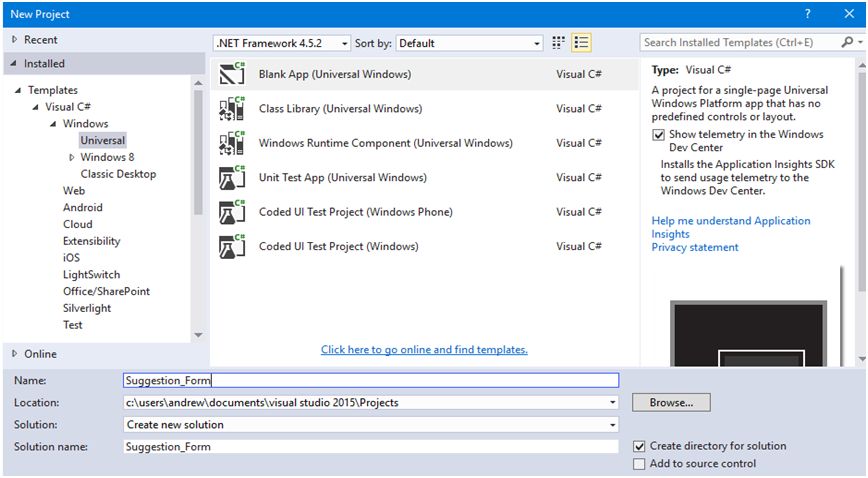Click the project Name input field

tap(370, 381)
